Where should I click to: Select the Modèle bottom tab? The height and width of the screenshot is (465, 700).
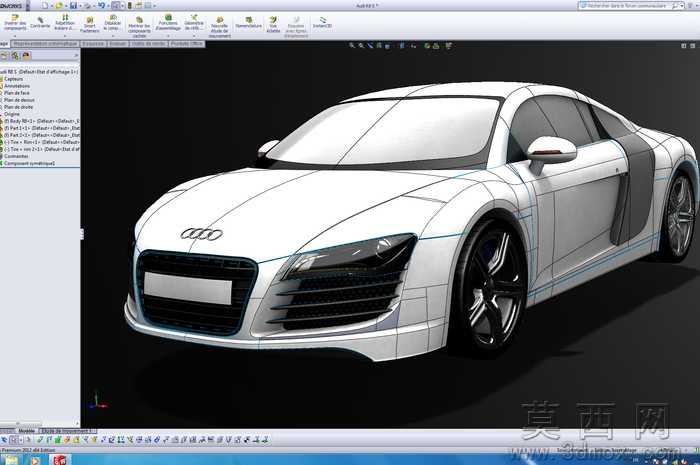click(26, 431)
